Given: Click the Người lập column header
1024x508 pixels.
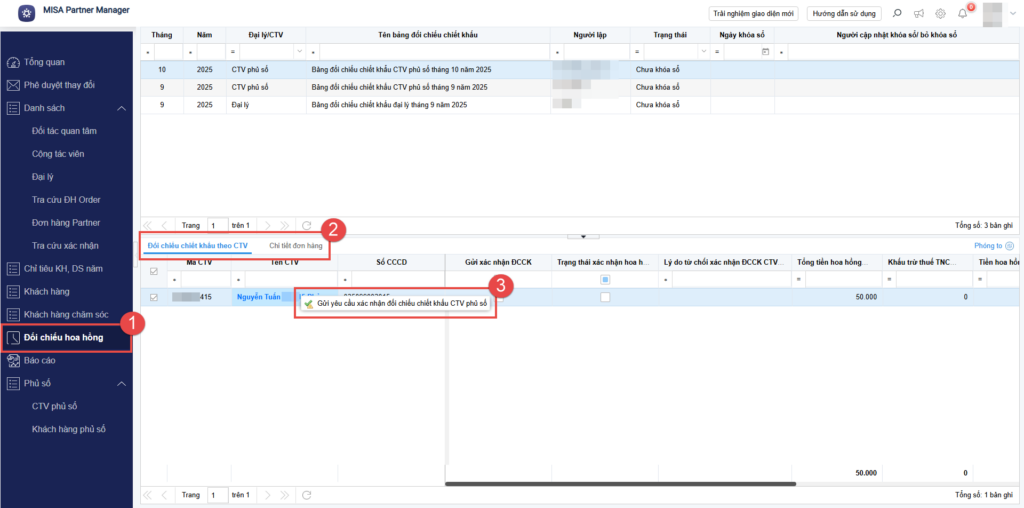Looking at the screenshot, I should 590,35.
